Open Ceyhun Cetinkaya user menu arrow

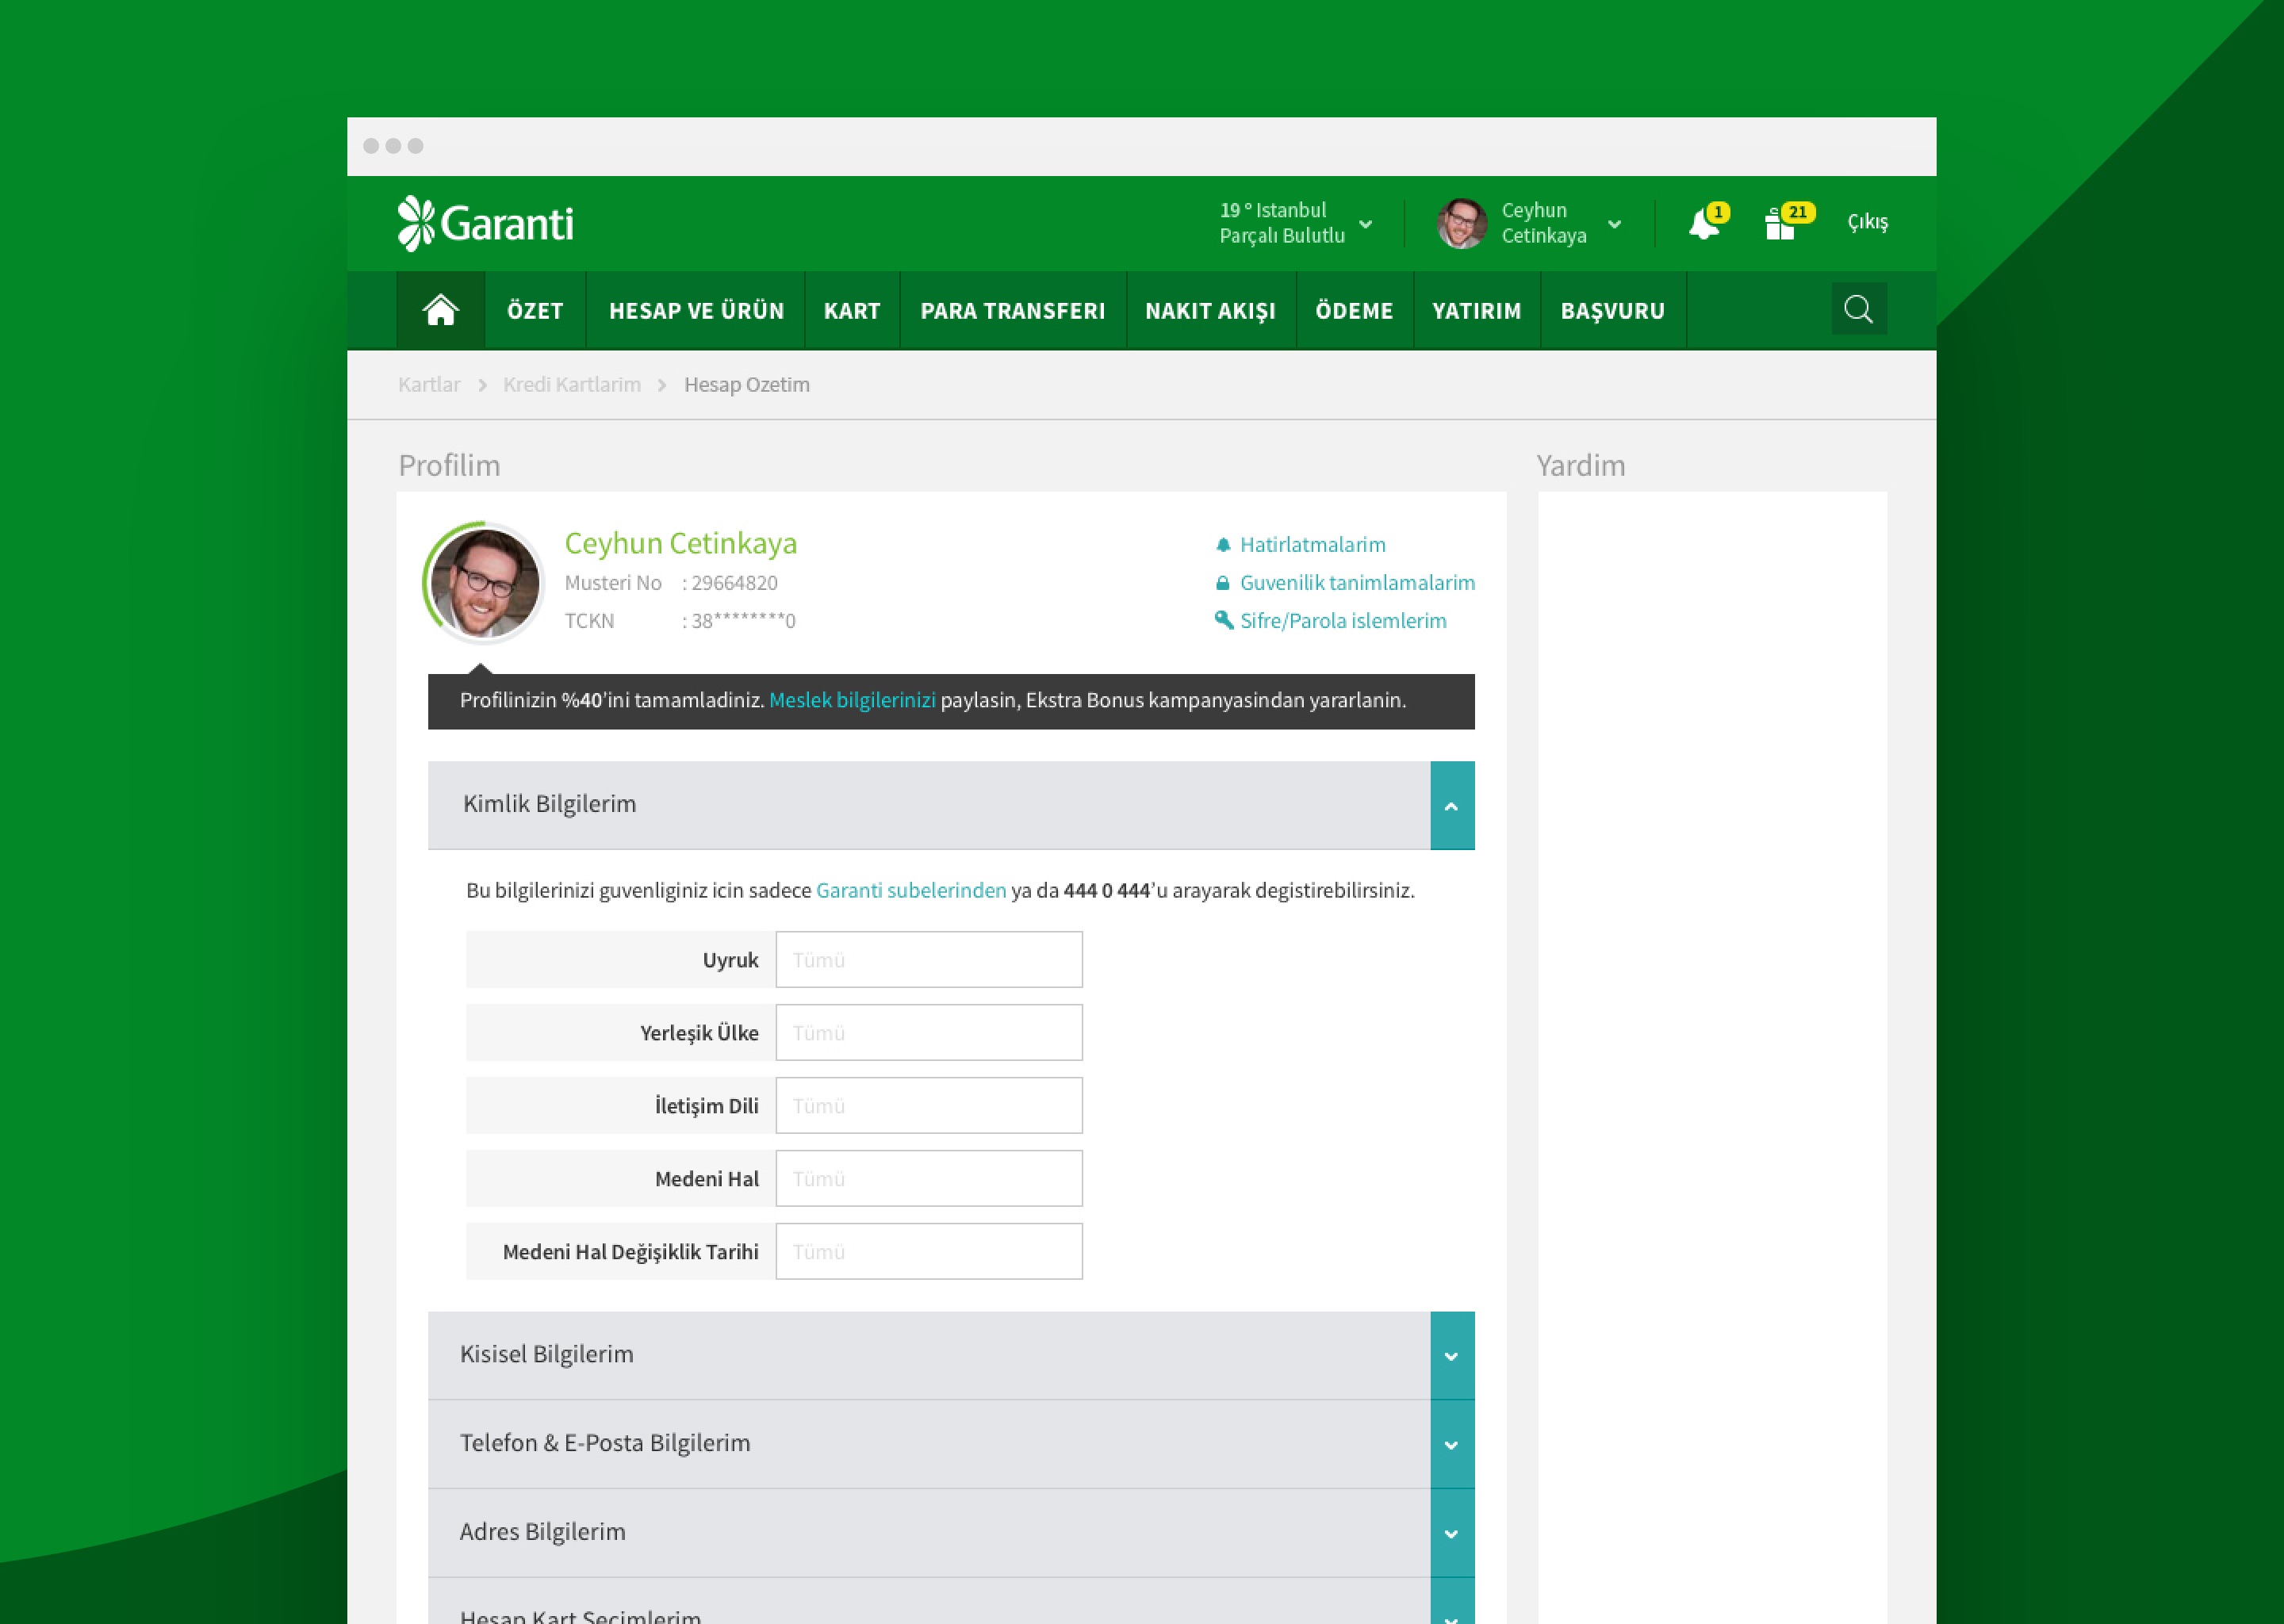[x=1614, y=224]
